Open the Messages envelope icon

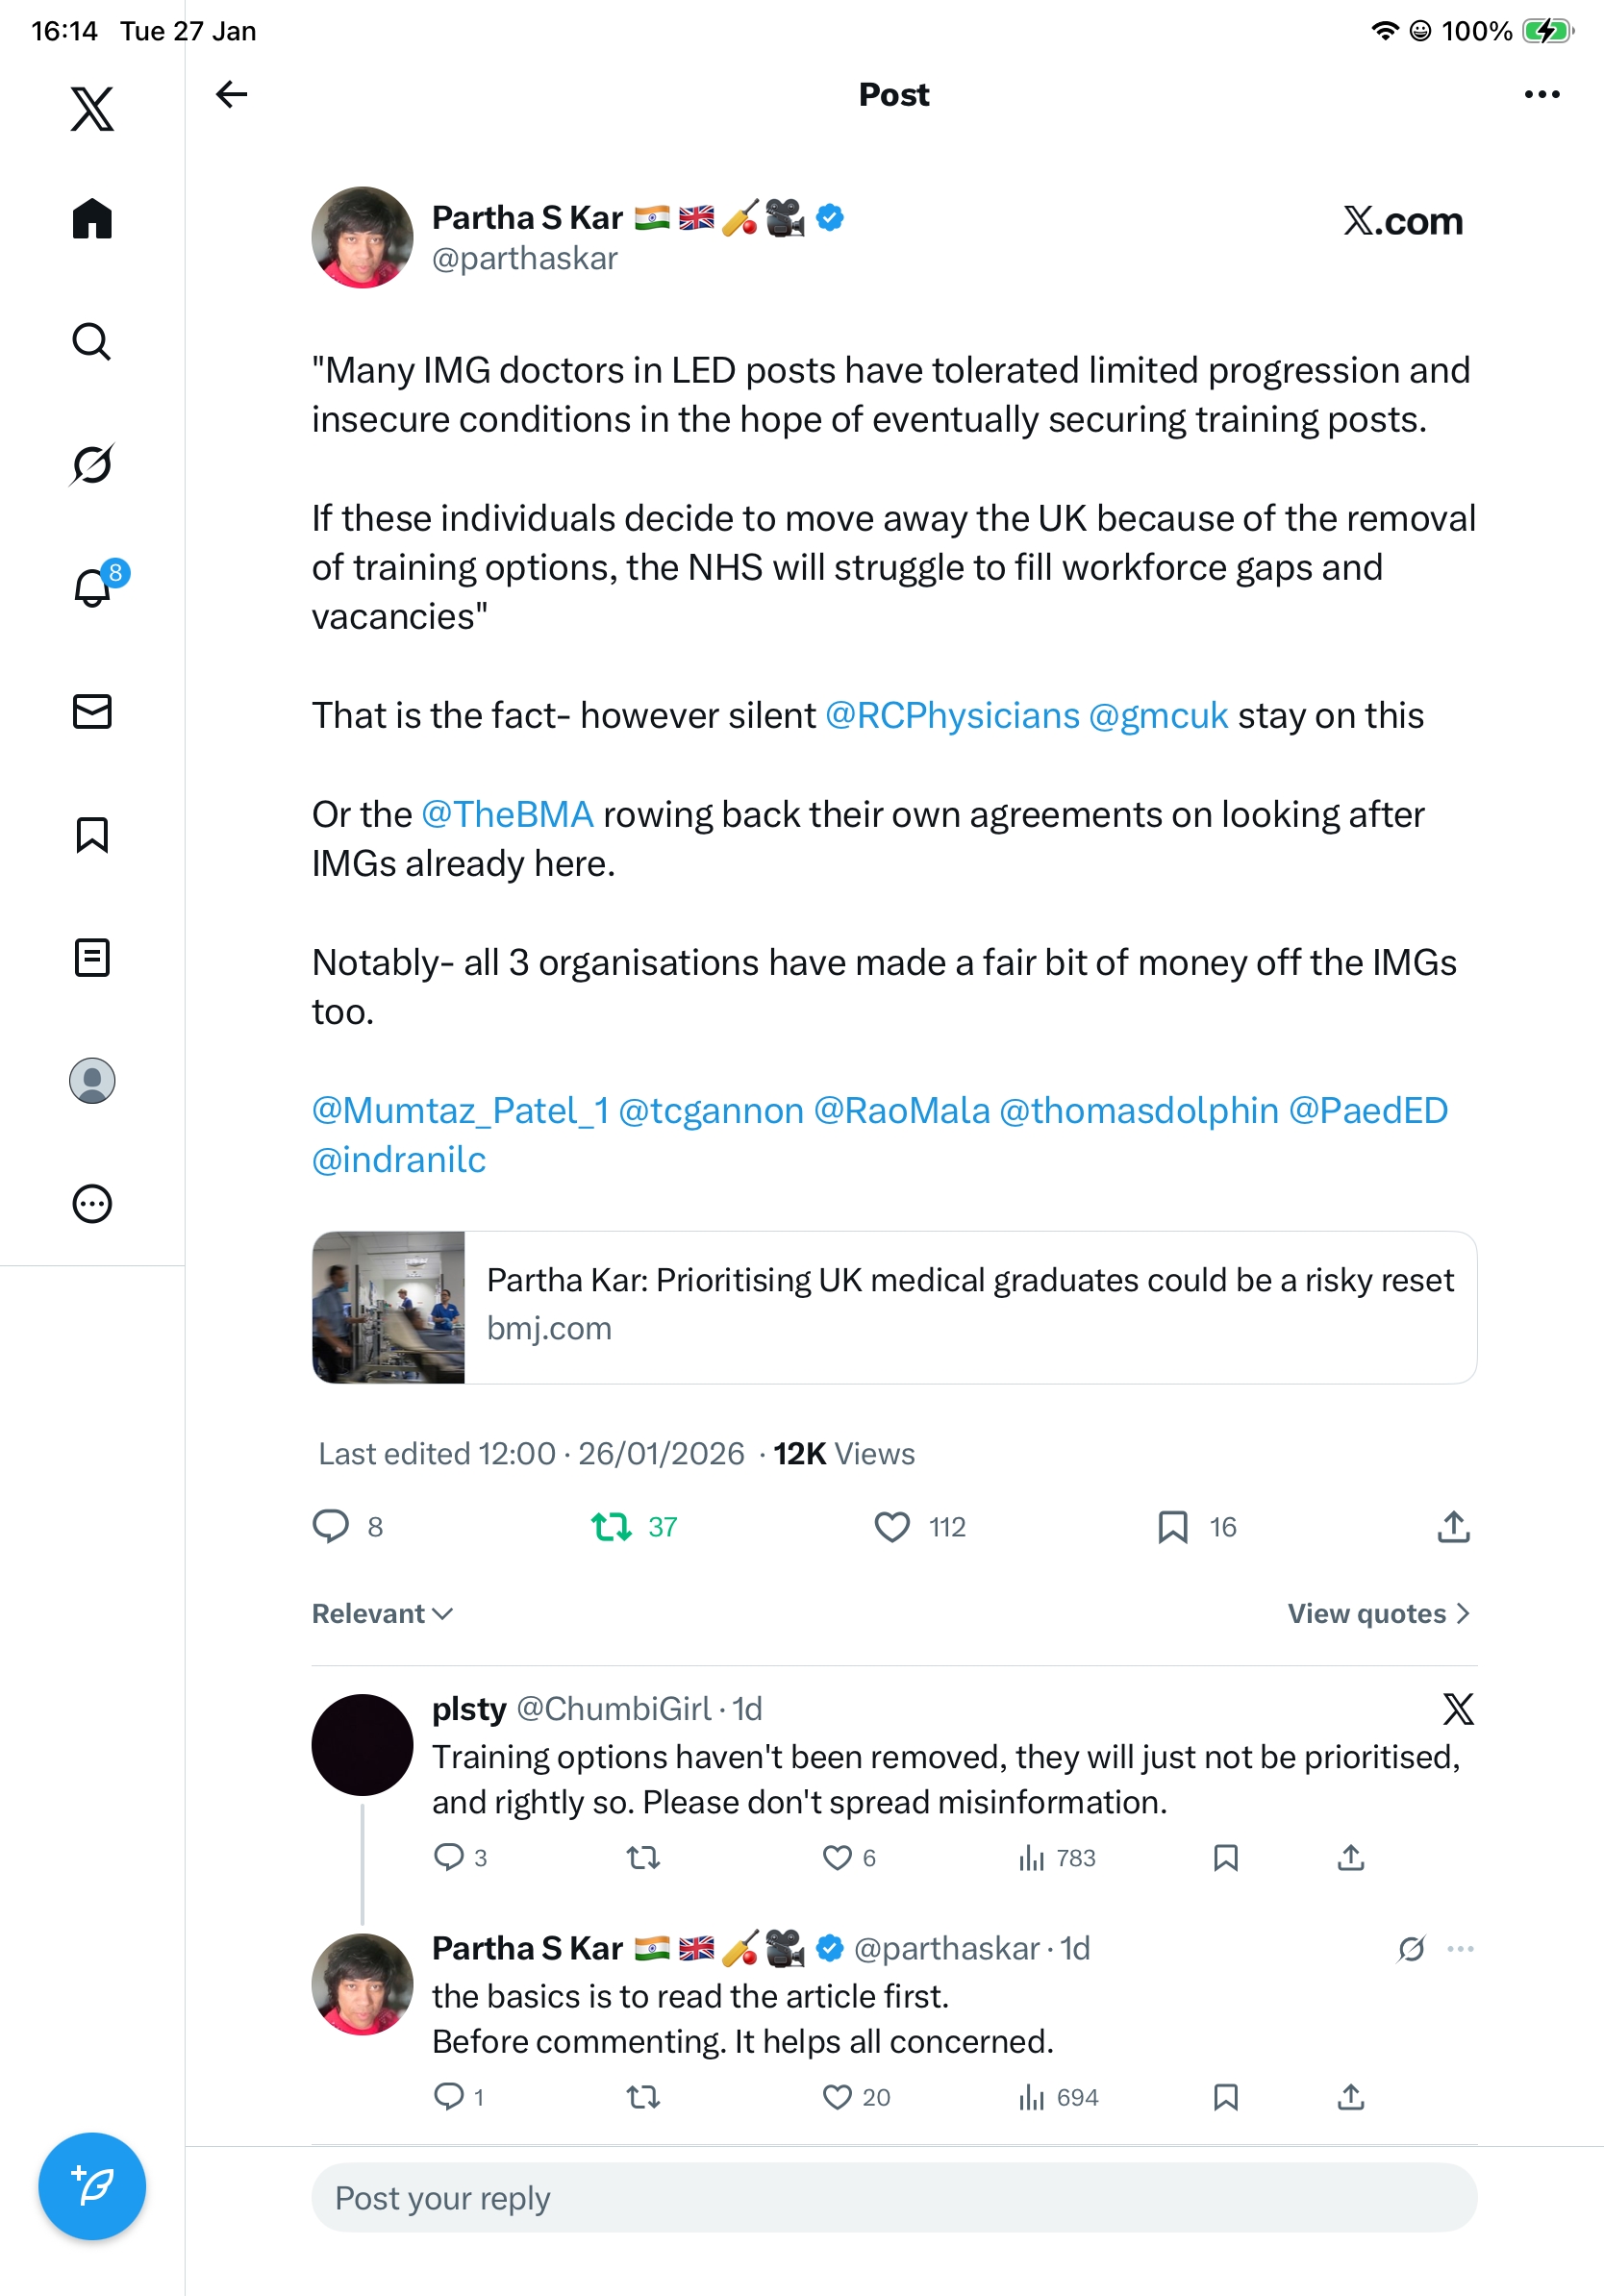[x=92, y=712]
